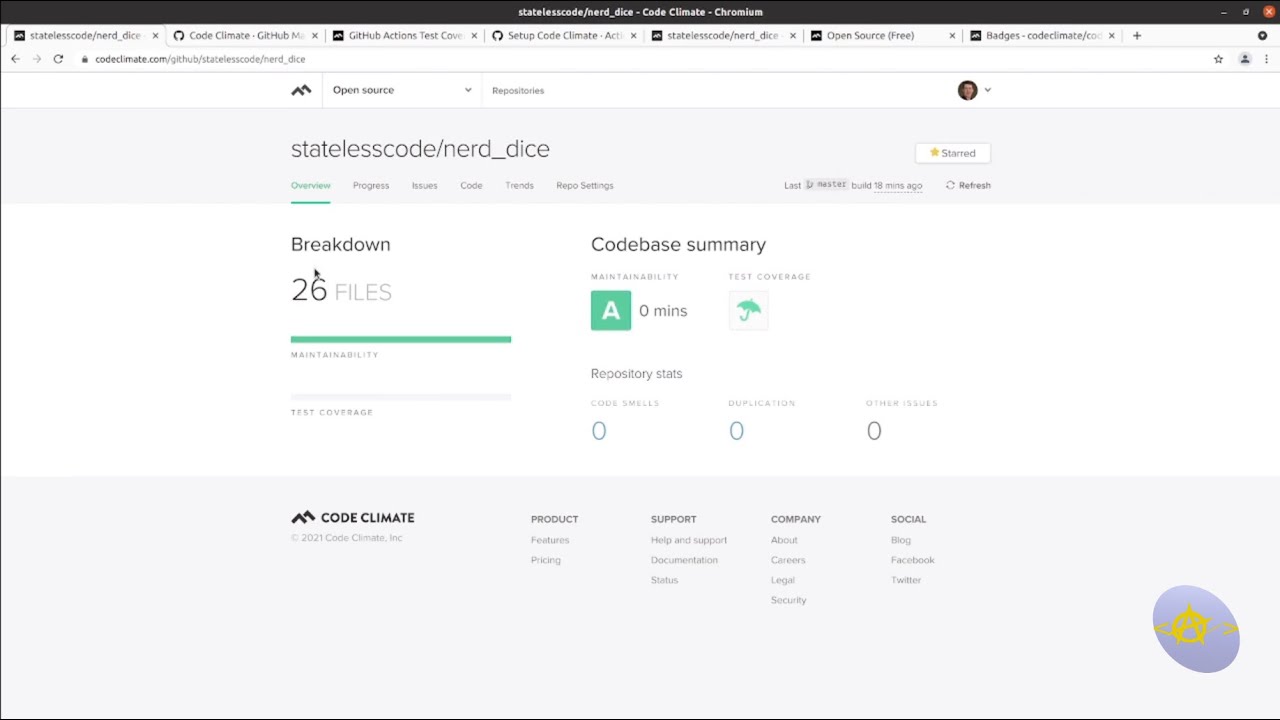The image size is (1280, 720).
Task: Open the About footer link
Action: [784, 540]
